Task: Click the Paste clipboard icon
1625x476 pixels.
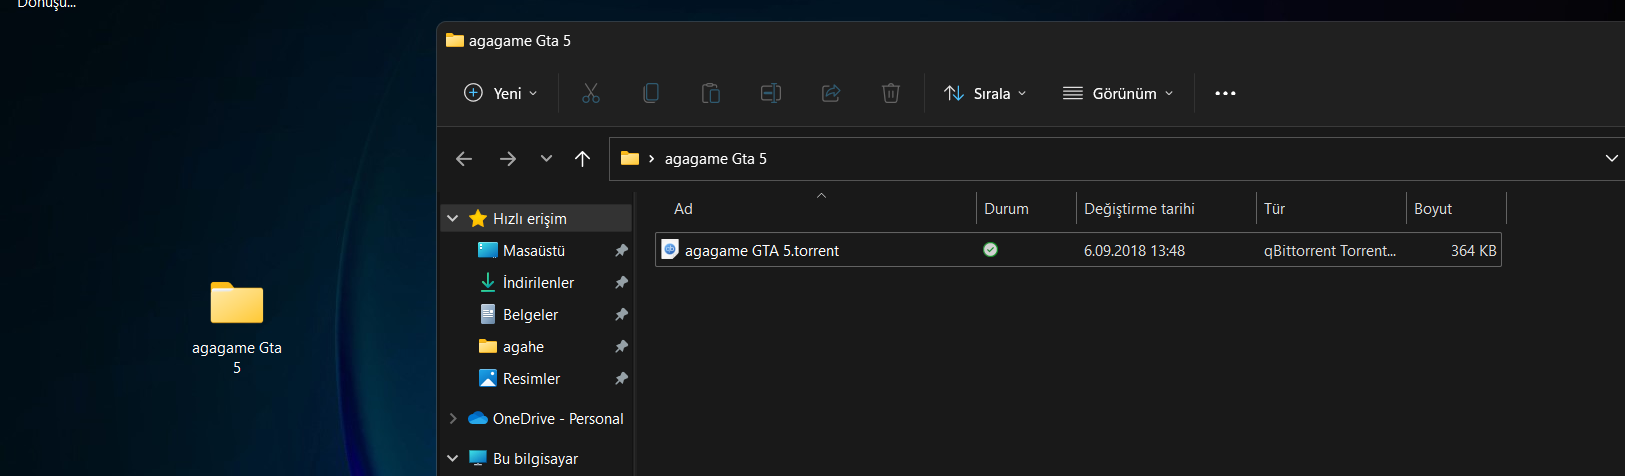Action: point(711,93)
